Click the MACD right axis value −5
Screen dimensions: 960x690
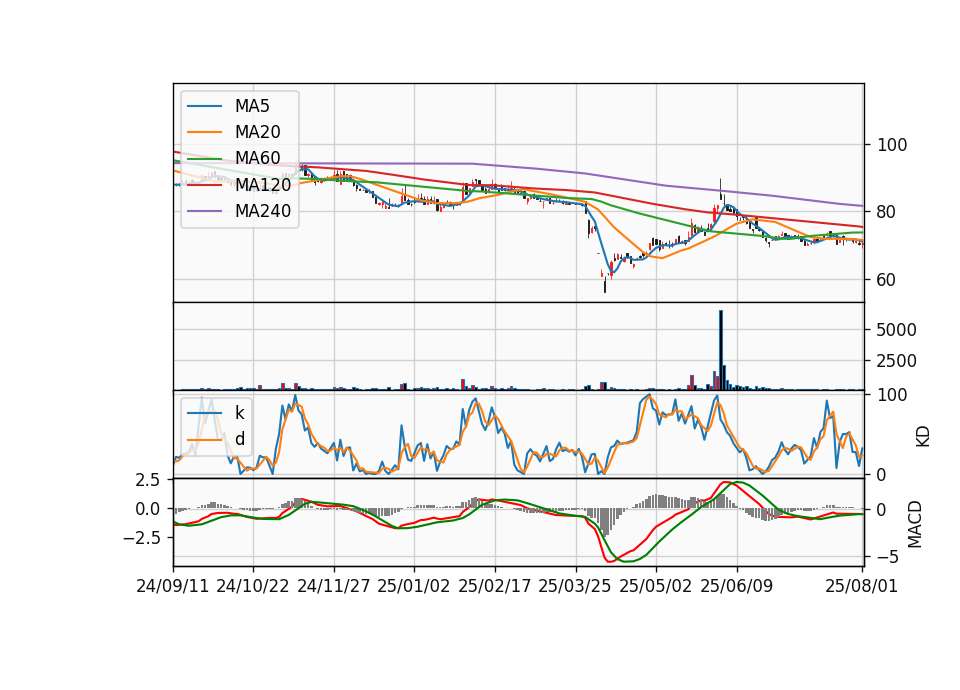point(887,557)
